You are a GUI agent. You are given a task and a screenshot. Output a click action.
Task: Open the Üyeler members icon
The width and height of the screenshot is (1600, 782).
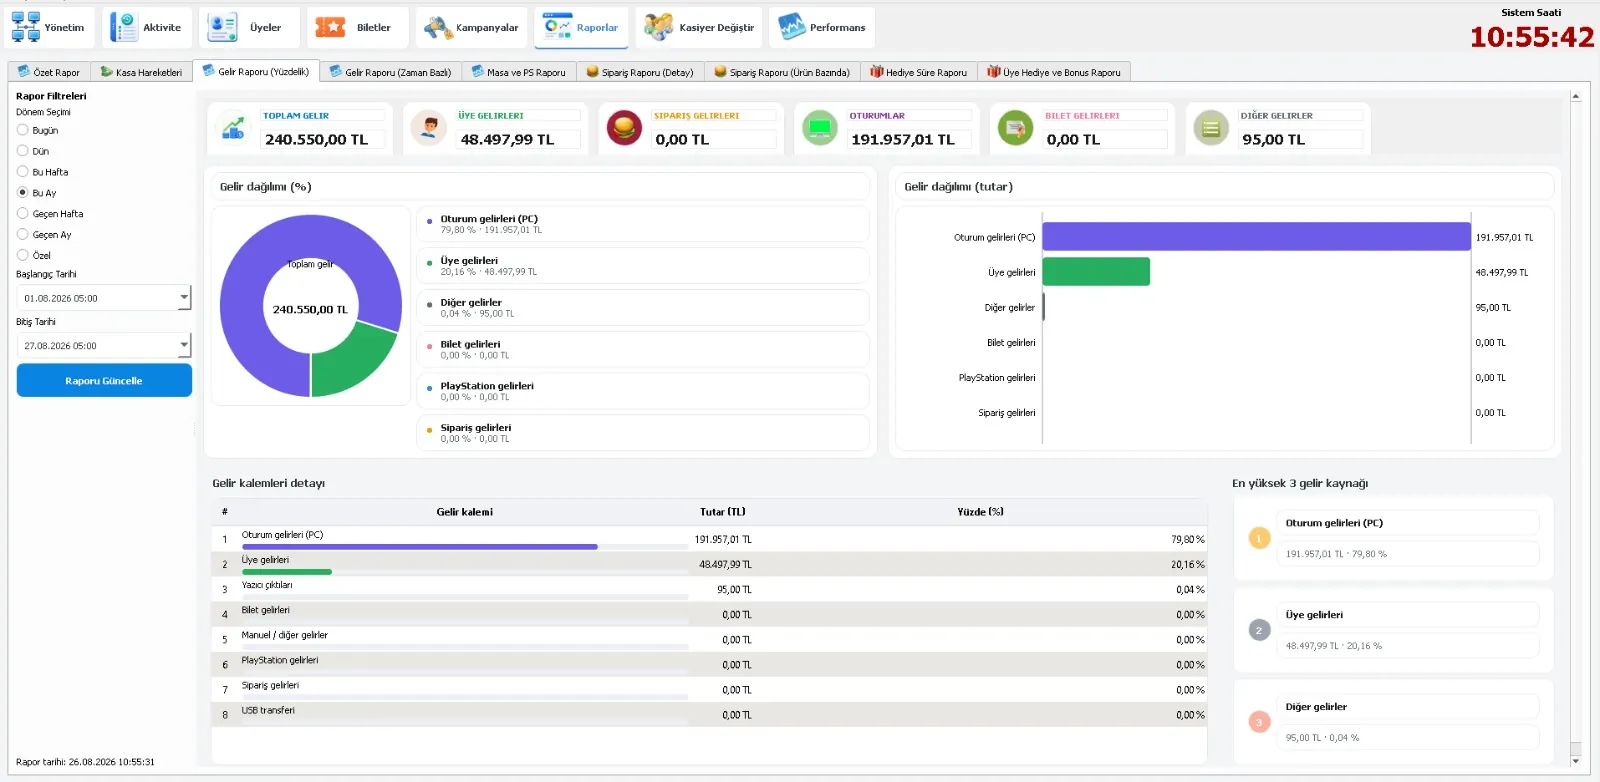click(x=221, y=27)
